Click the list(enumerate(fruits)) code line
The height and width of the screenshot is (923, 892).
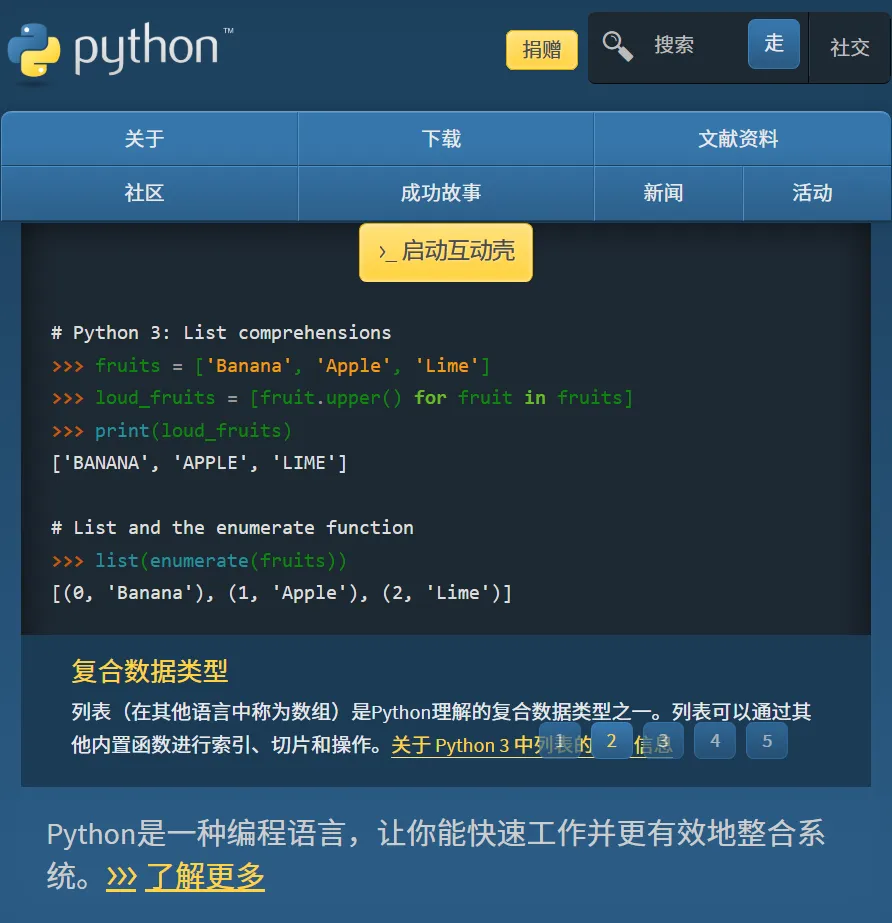pyautogui.click(x=200, y=560)
